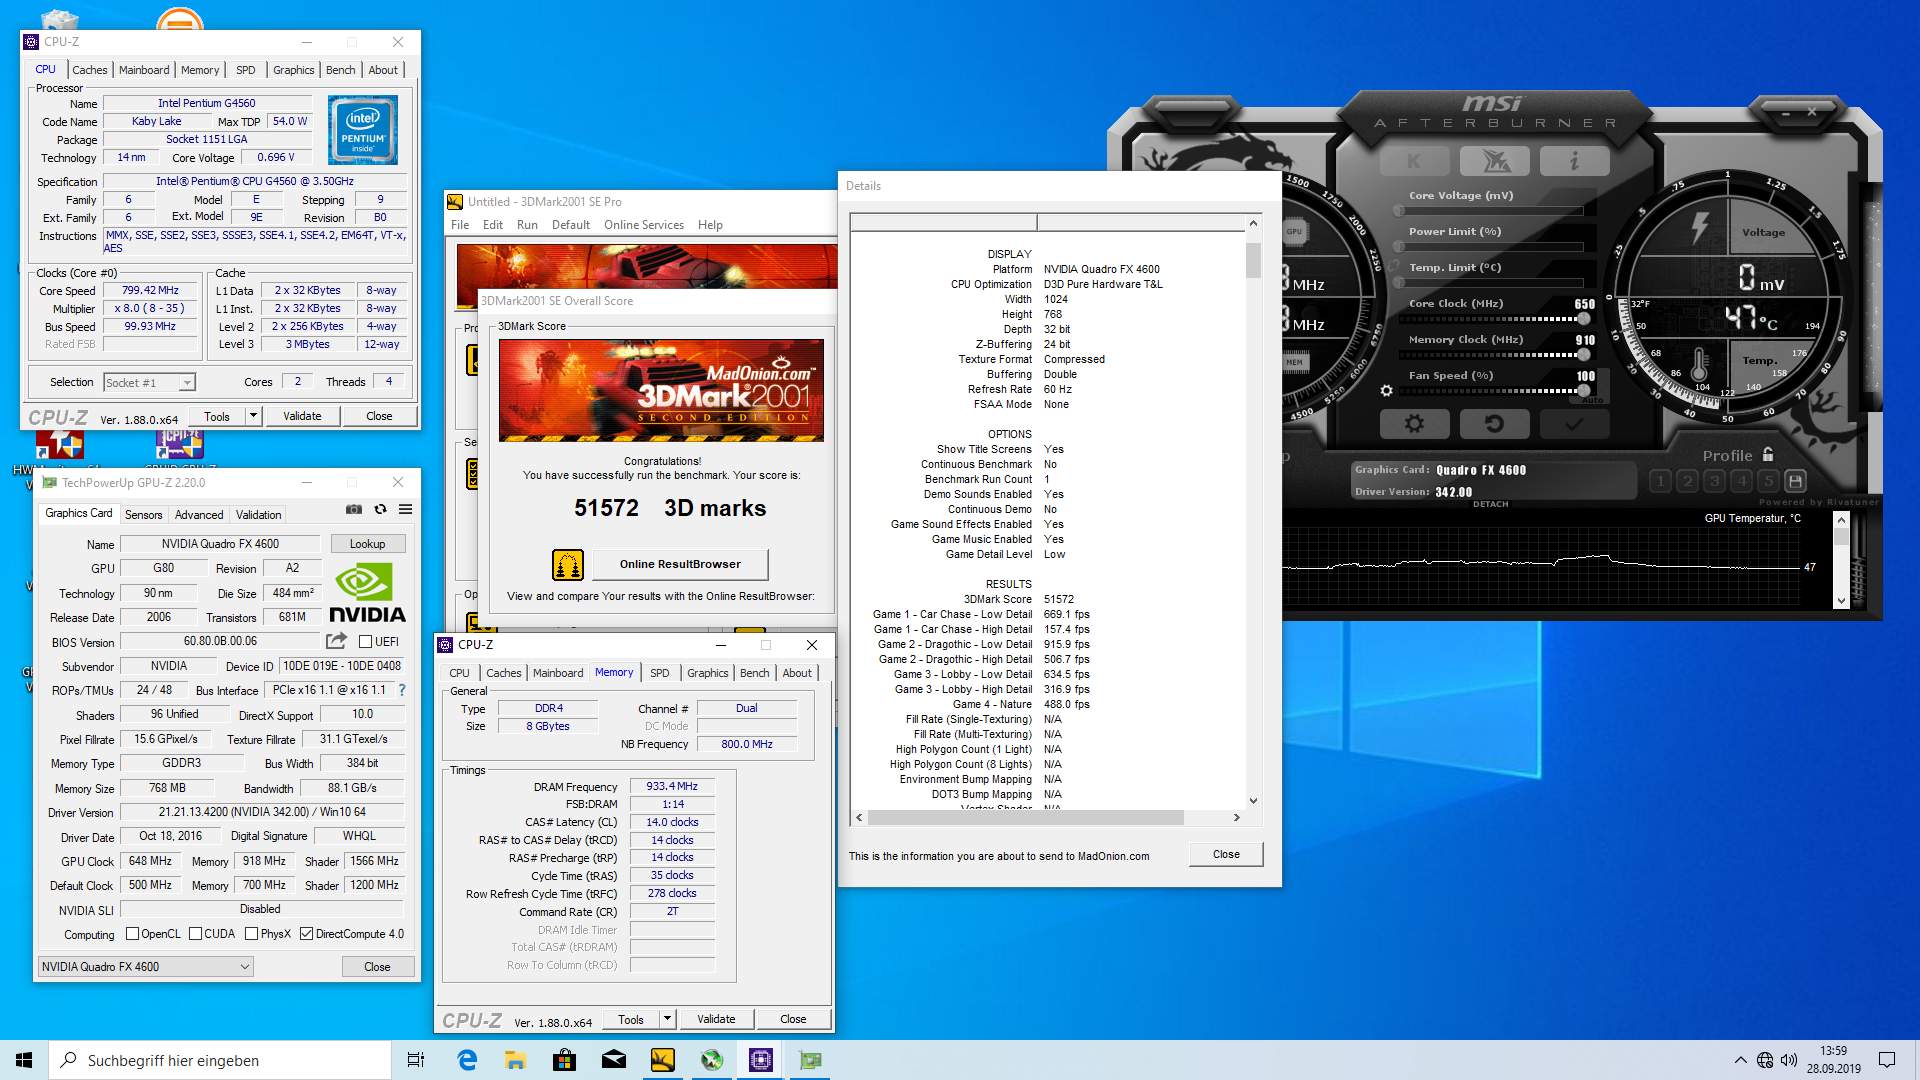Click the 3DMark result browser yellow icon
Screen dimensions: 1920x1080
coord(567,565)
